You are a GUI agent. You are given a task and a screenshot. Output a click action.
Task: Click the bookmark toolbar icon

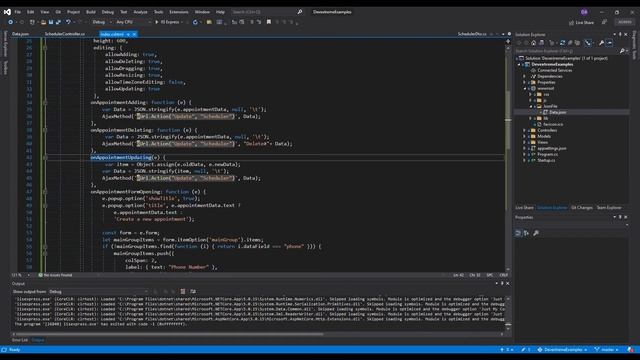[x=269, y=22]
